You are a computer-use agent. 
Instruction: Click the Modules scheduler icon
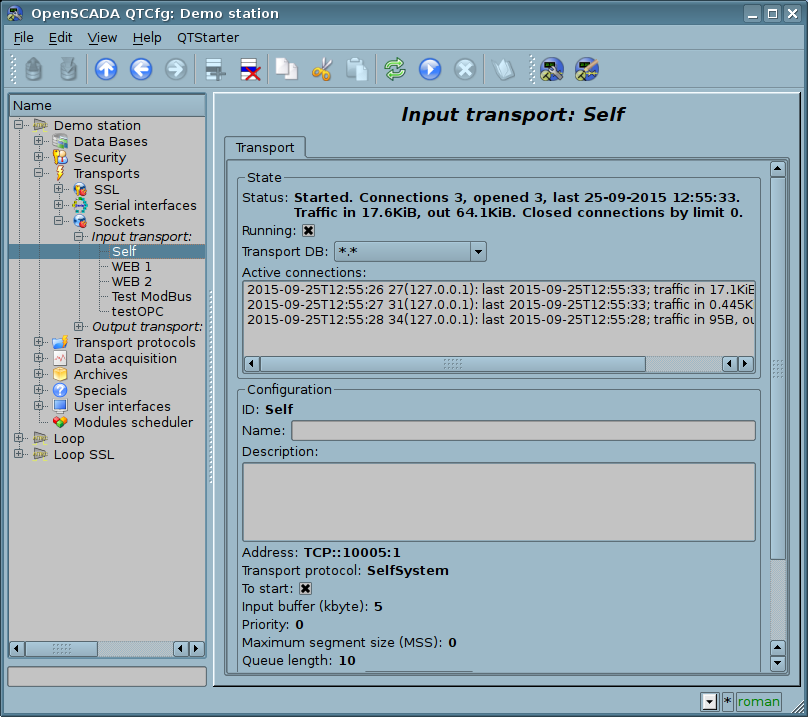(60, 422)
